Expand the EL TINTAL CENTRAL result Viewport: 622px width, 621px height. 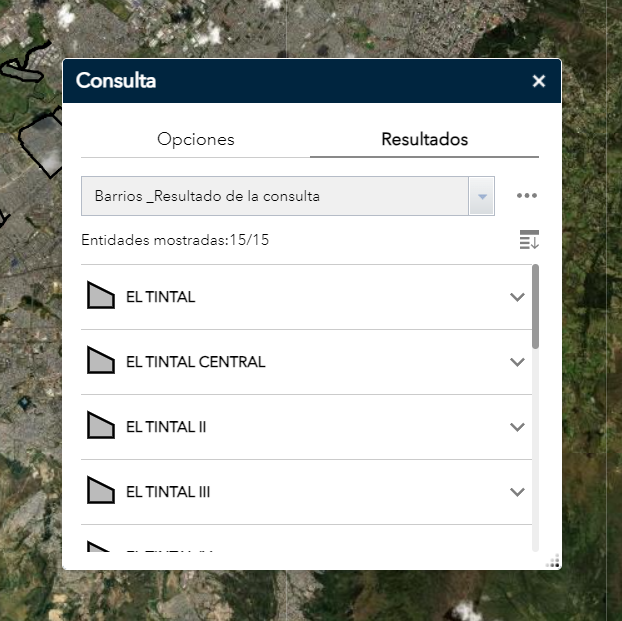click(517, 362)
